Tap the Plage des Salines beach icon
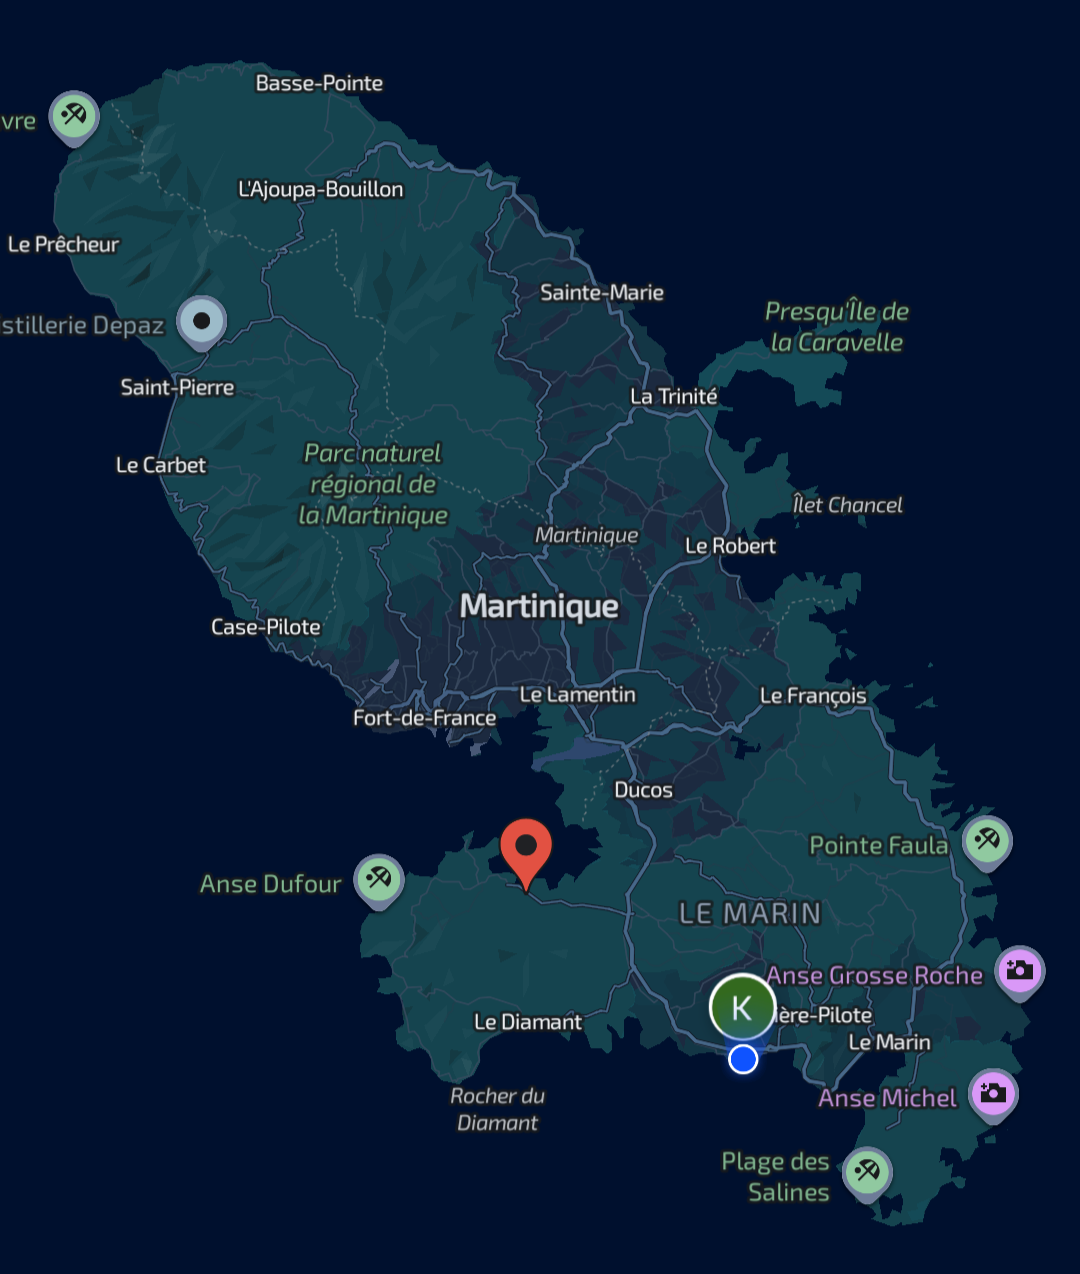The image size is (1080, 1274). click(x=867, y=1171)
